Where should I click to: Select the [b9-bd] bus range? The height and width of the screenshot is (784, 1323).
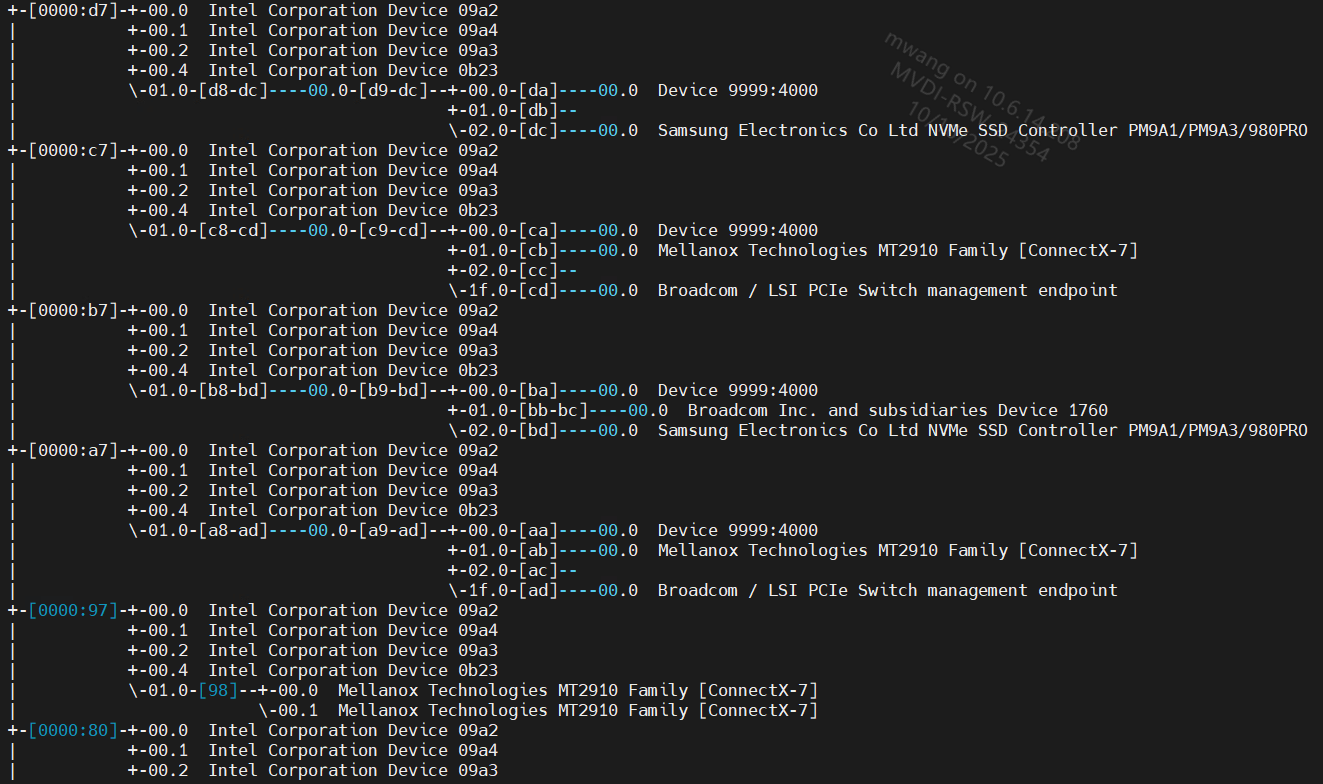(393, 390)
